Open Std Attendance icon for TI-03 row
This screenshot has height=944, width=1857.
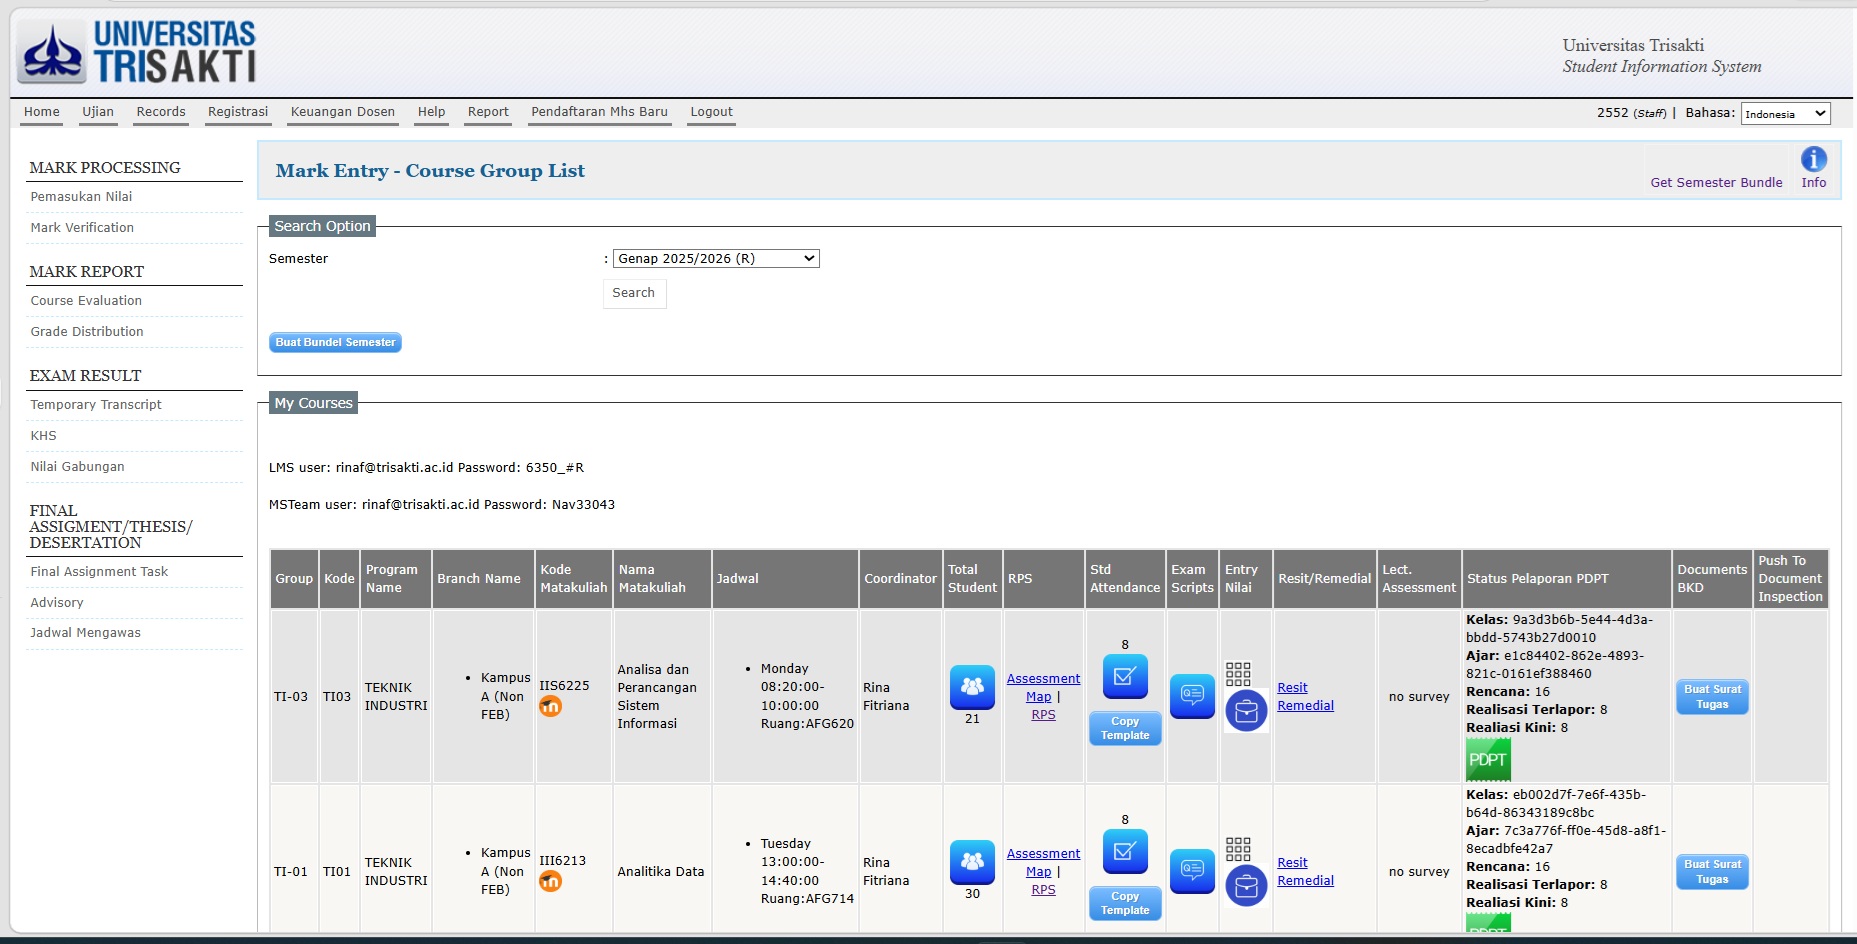pyautogui.click(x=1124, y=676)
